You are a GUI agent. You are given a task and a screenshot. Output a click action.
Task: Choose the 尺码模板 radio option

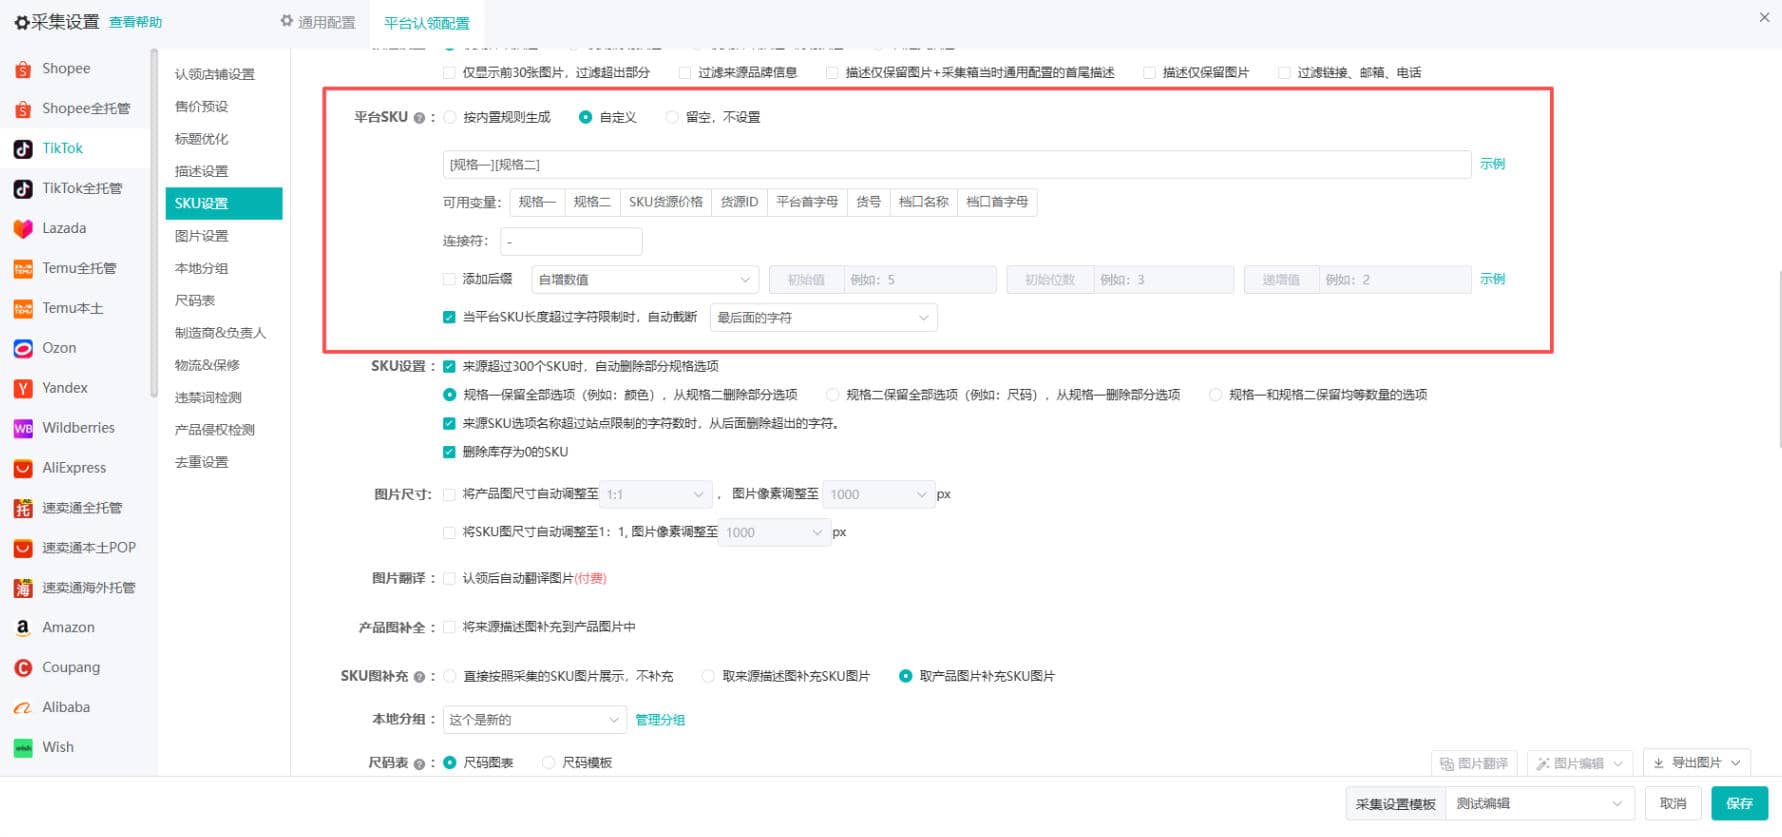point(548,763)
